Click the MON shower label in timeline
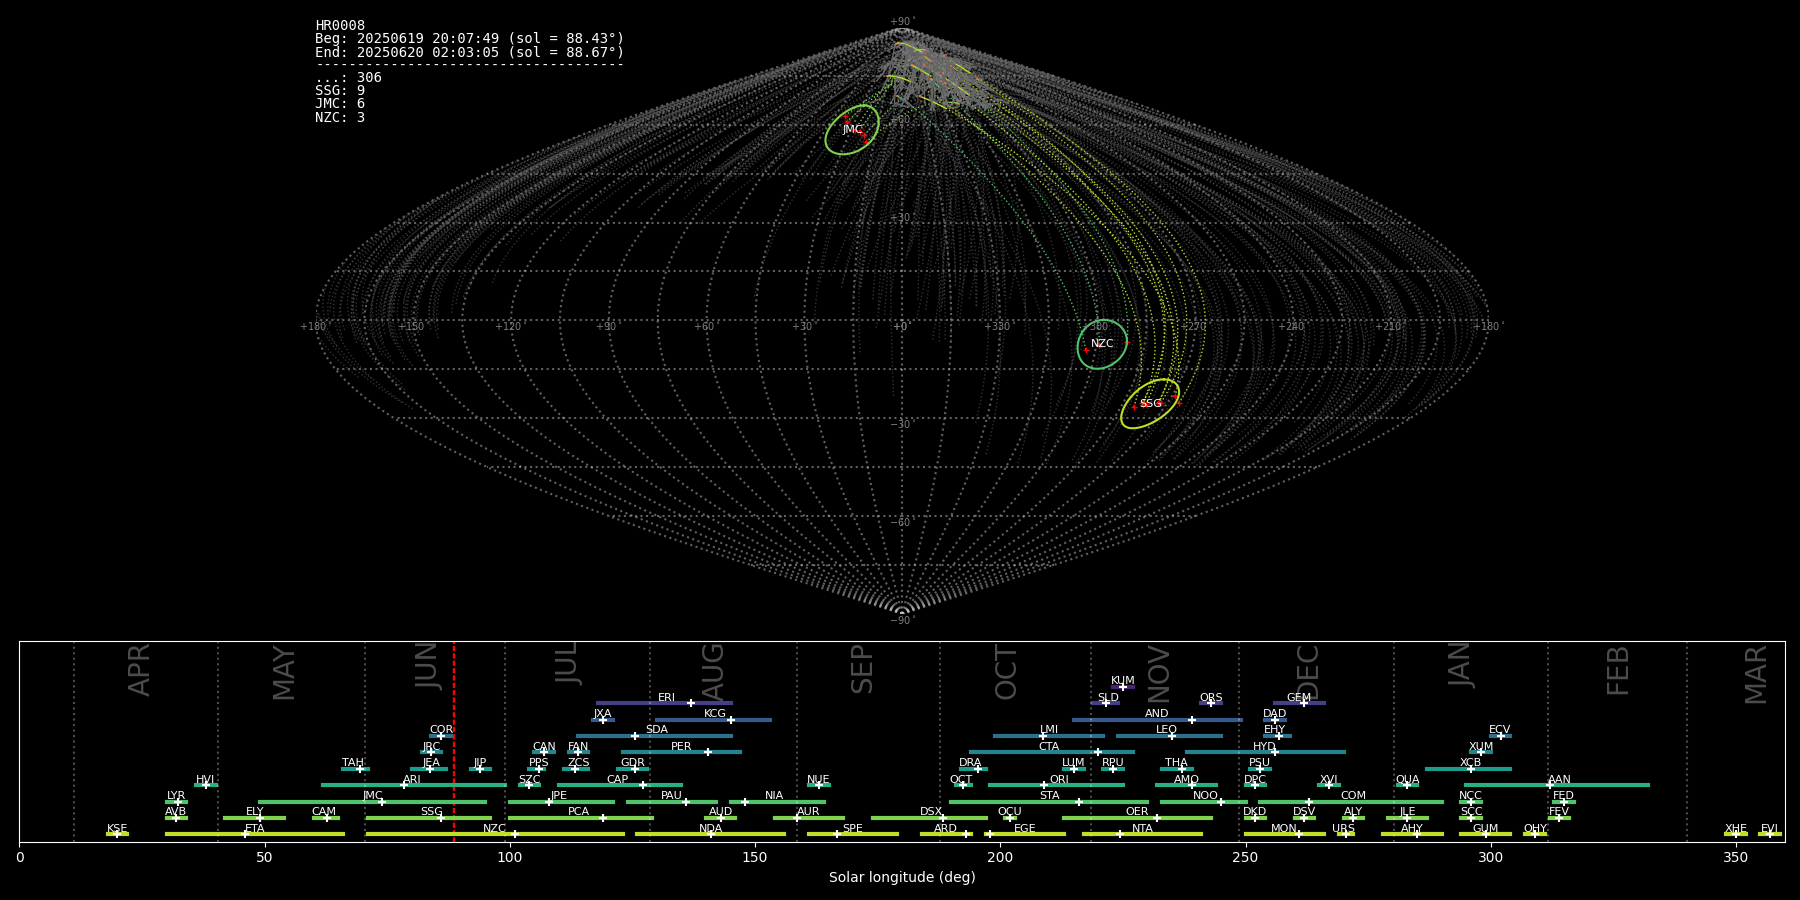 1284,829
